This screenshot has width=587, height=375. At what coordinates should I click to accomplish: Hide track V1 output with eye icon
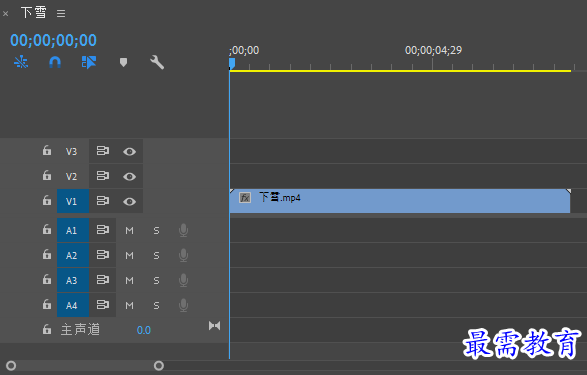130,201
